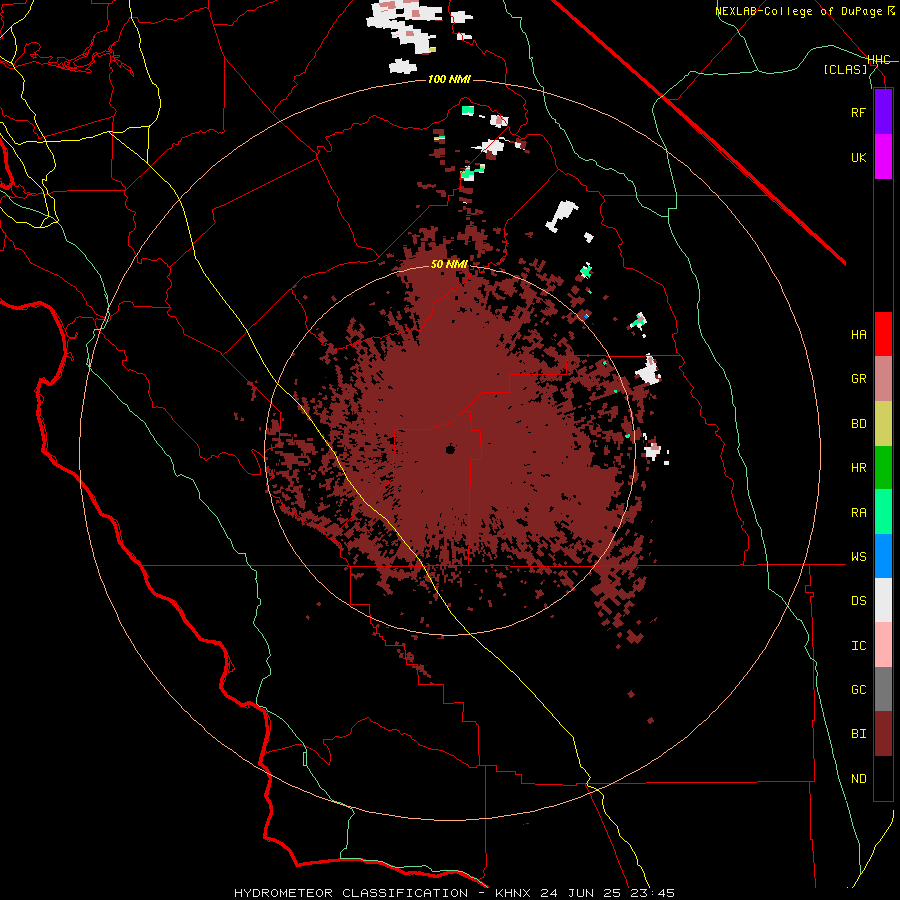Click the BD legend label
Image resolution: width=900 pixels, height=900 pixels.
pos(858,424)
